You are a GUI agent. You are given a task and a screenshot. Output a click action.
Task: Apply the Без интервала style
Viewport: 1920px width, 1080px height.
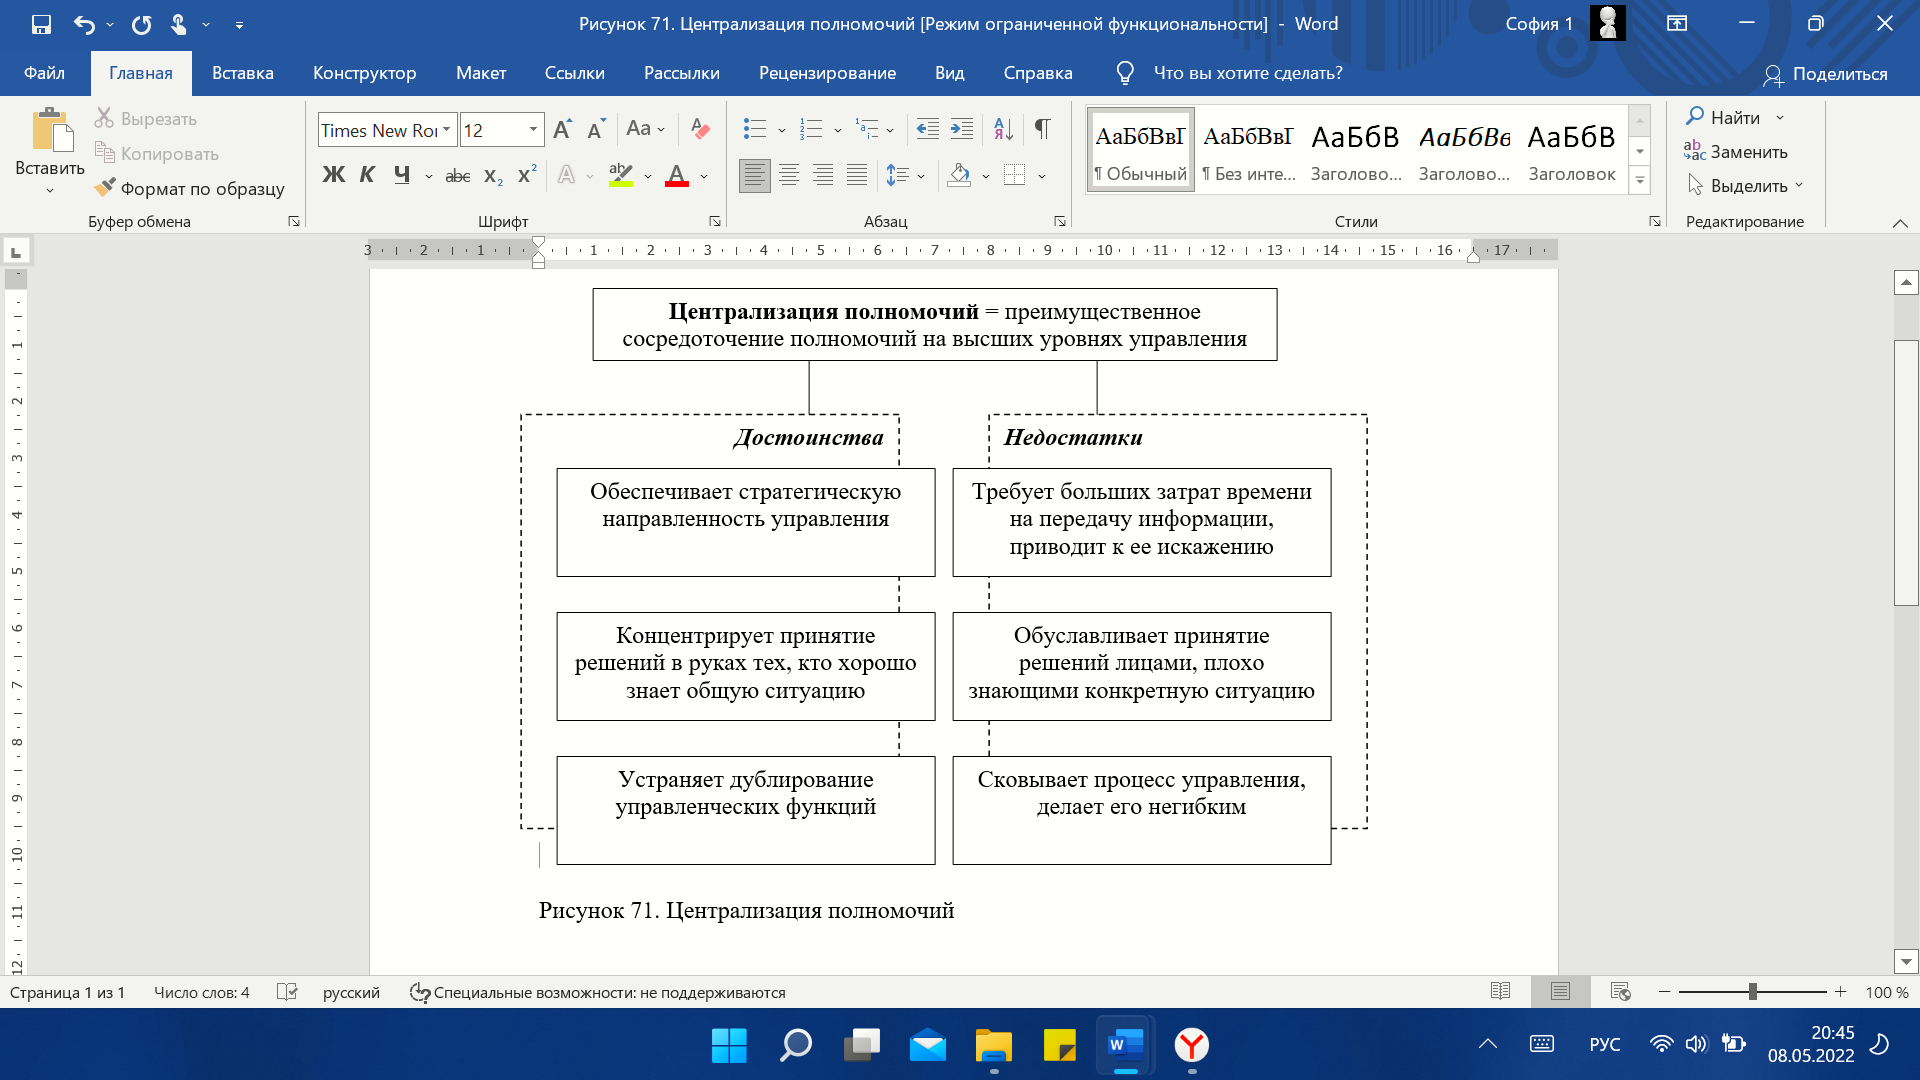pos(1248,150)
